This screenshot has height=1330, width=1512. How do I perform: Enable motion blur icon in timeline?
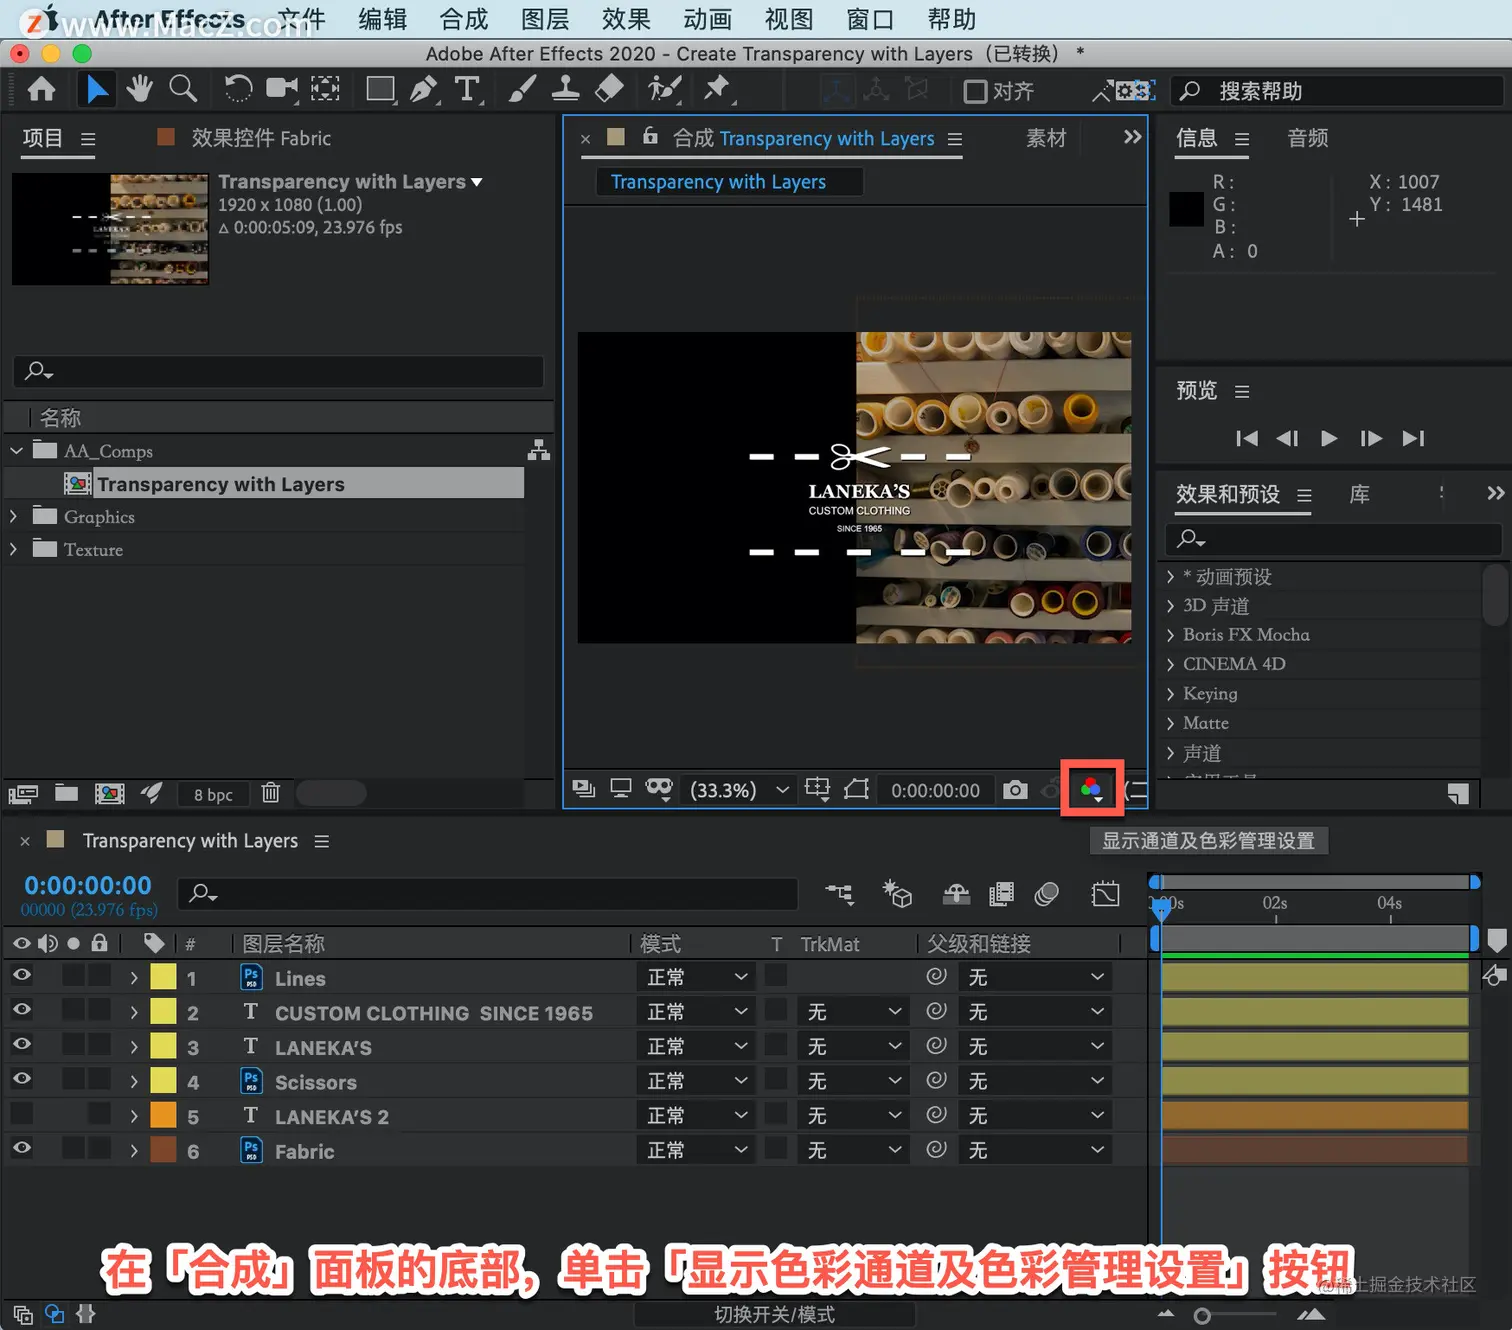click(1047, 893)
